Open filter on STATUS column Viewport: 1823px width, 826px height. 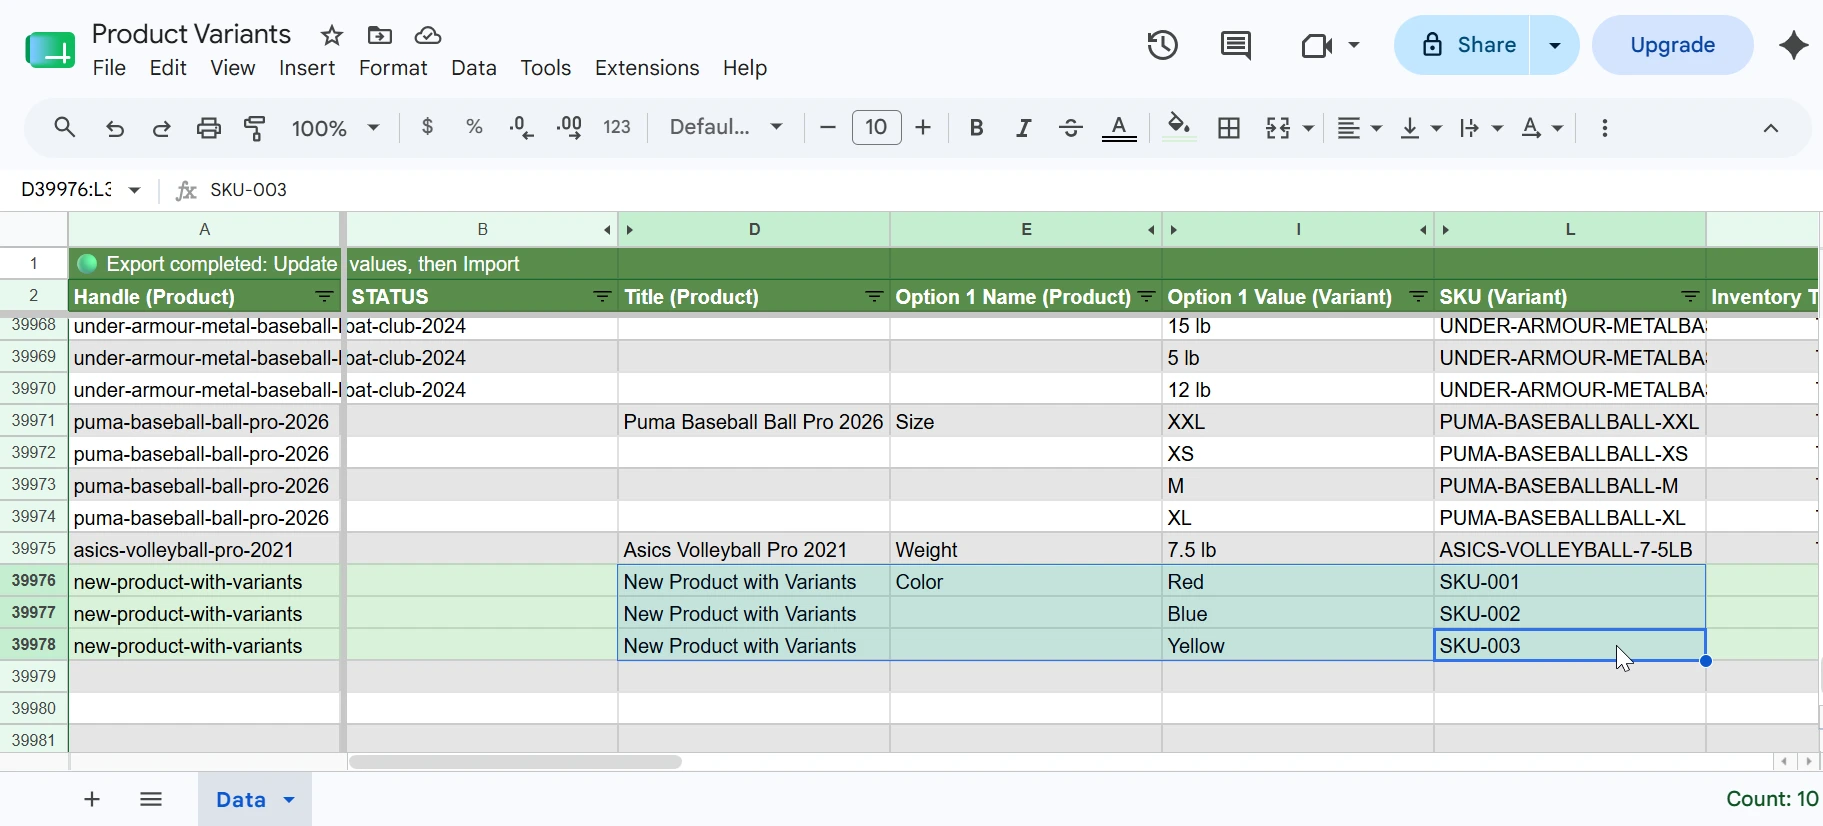click(x=602, y=297)
